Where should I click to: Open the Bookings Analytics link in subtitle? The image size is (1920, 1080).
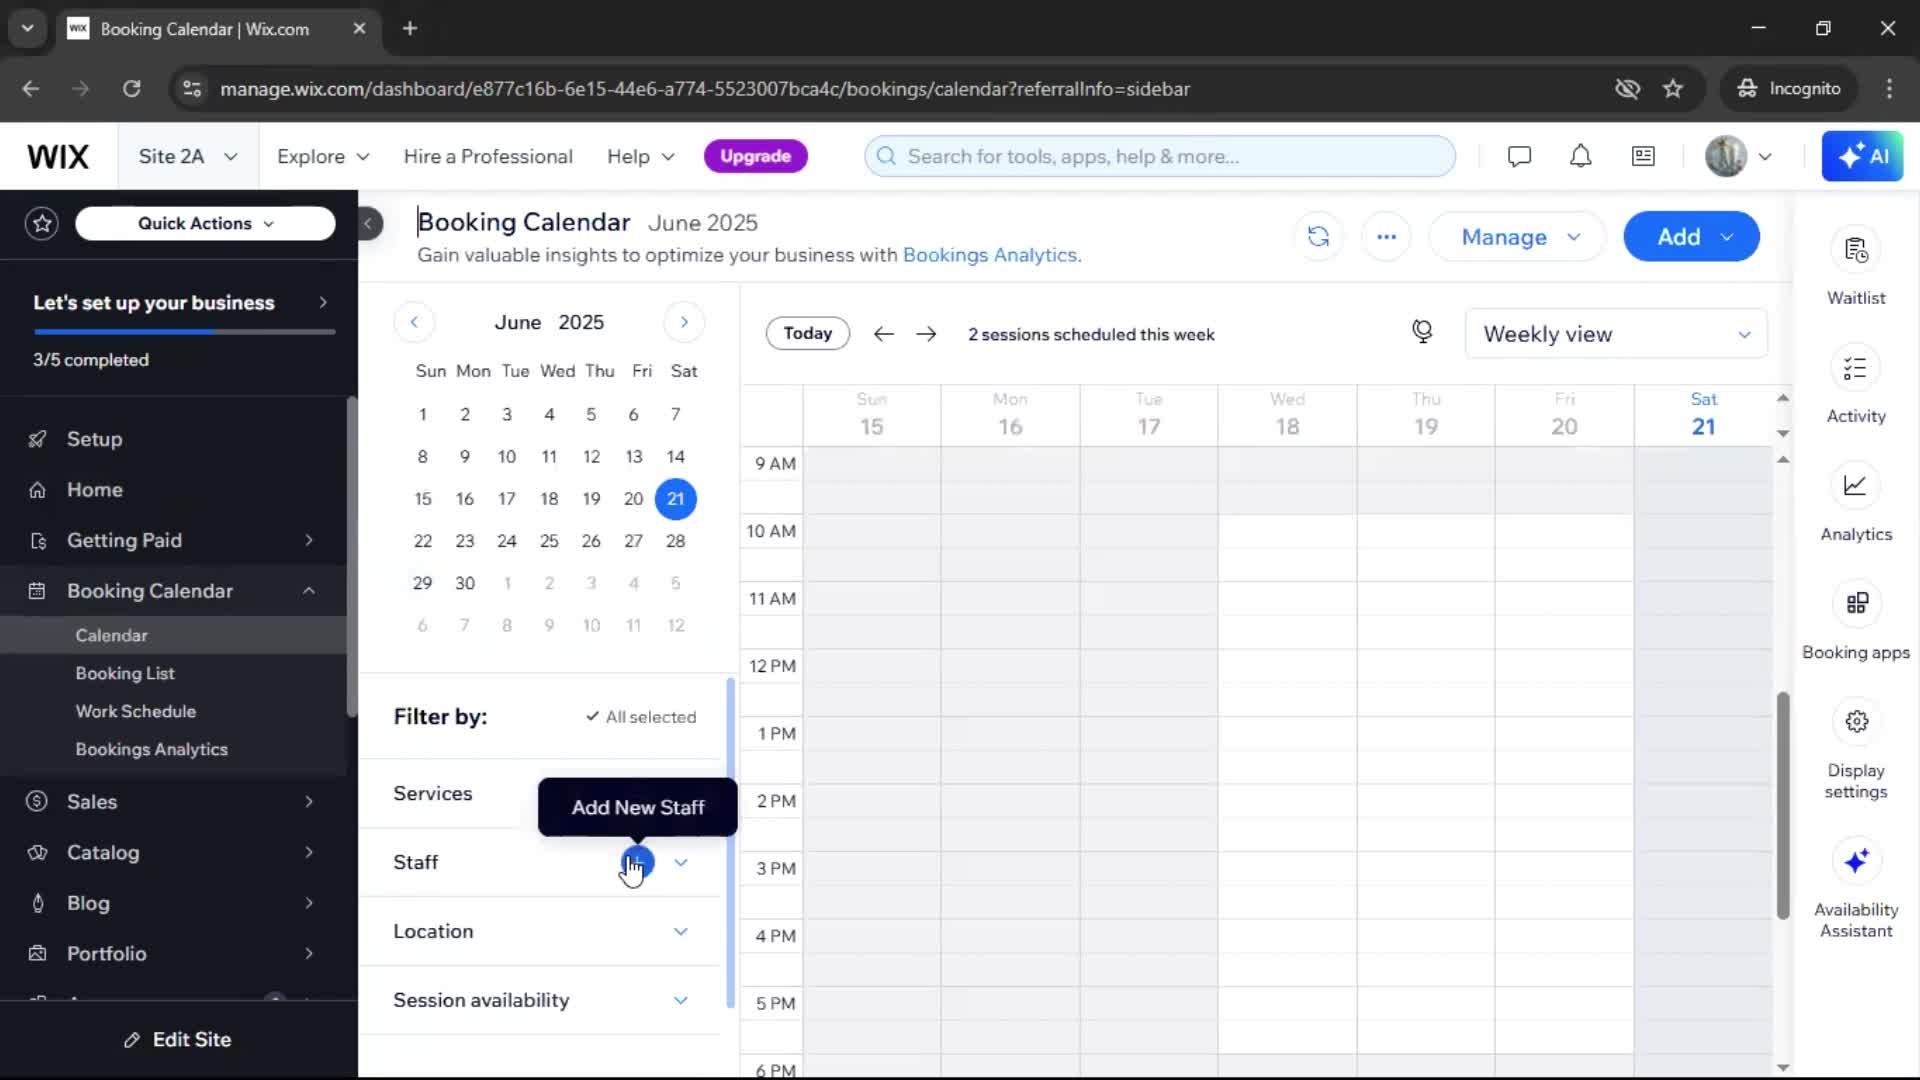tap(990, 255)
